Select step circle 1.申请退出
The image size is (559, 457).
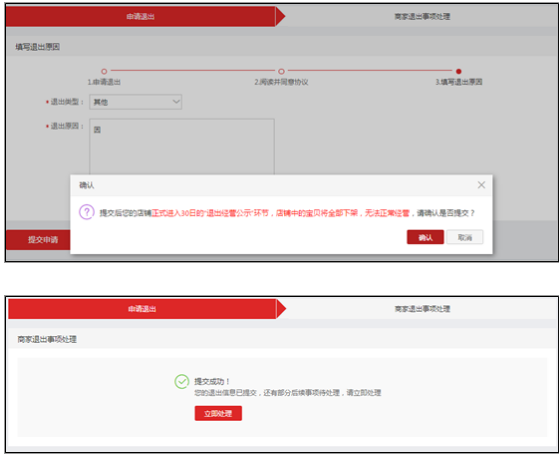(104, 71)
